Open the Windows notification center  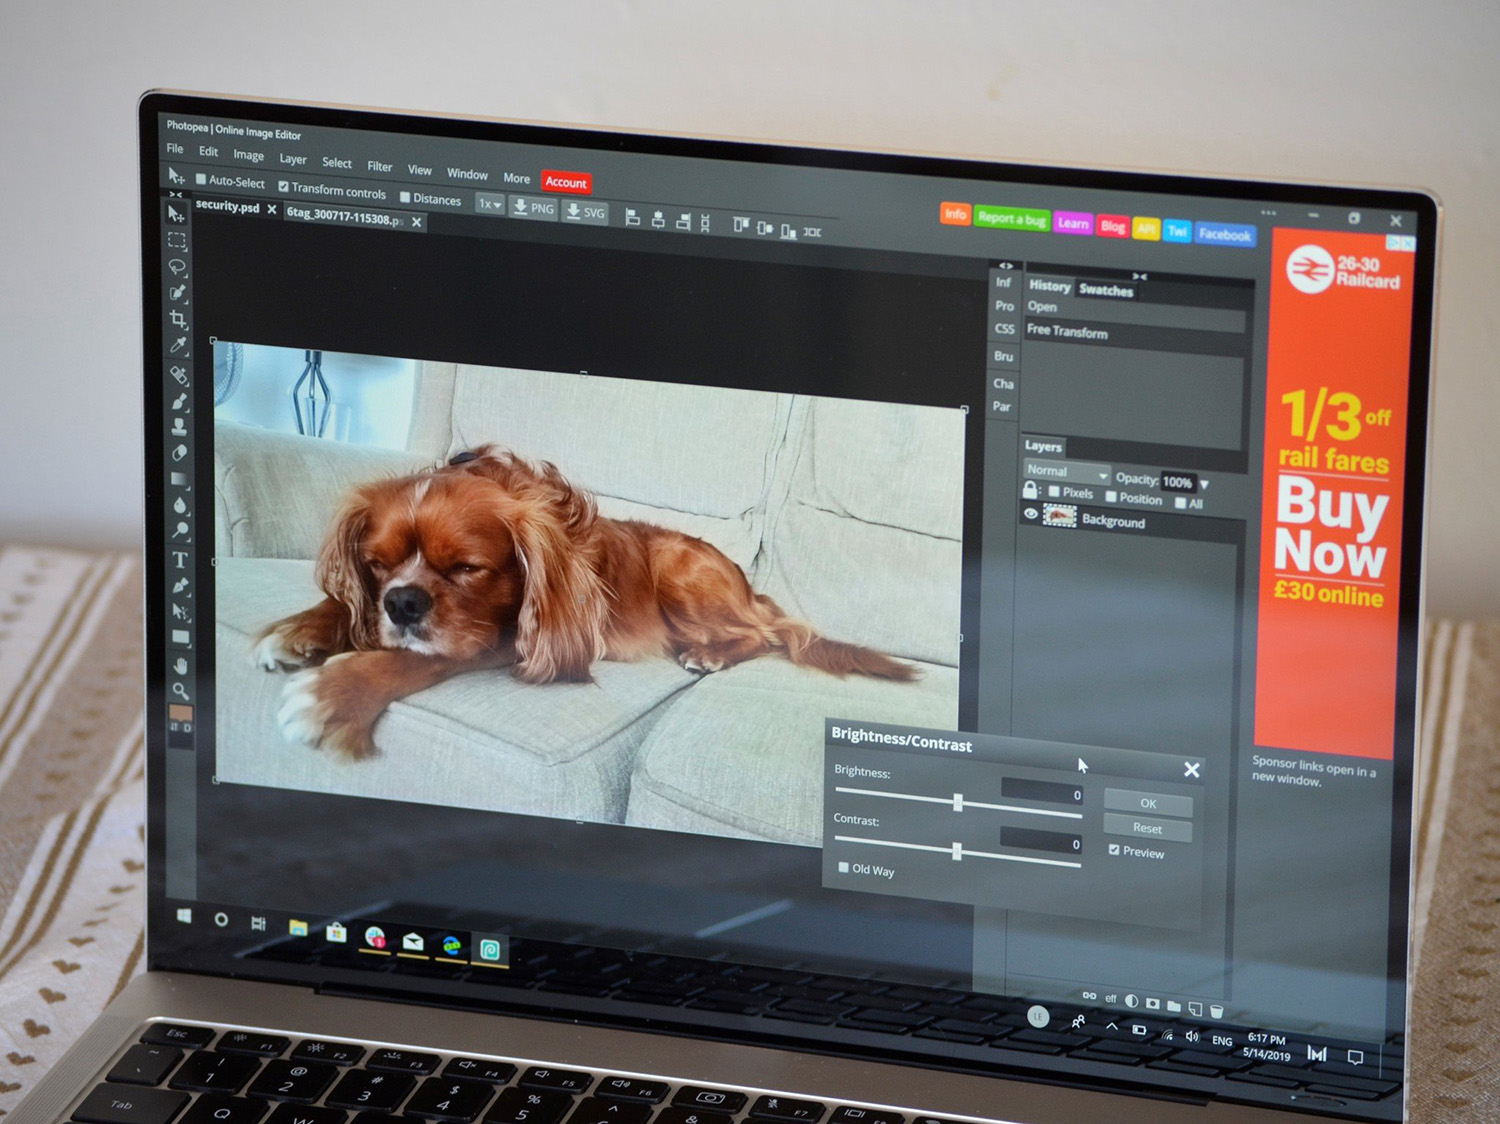(1356, 1057)
